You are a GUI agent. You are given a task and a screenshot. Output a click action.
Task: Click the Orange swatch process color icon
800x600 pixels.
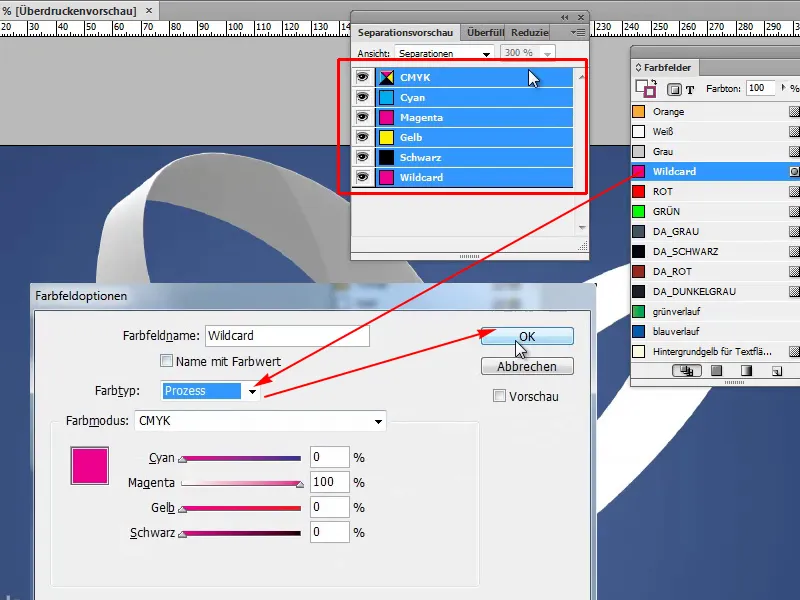[x=794, y=111]
